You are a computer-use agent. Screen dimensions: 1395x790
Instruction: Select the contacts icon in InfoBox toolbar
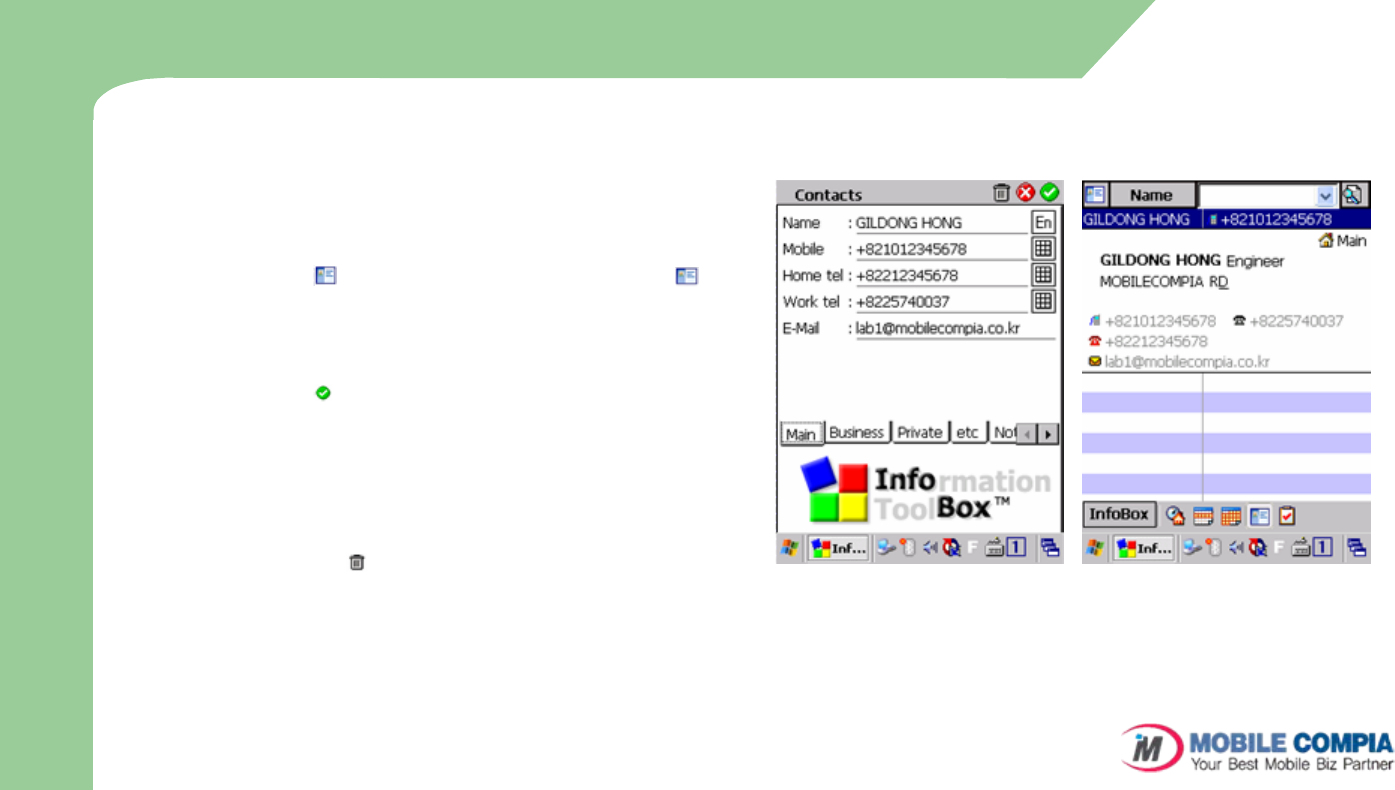coord(1260,516)
